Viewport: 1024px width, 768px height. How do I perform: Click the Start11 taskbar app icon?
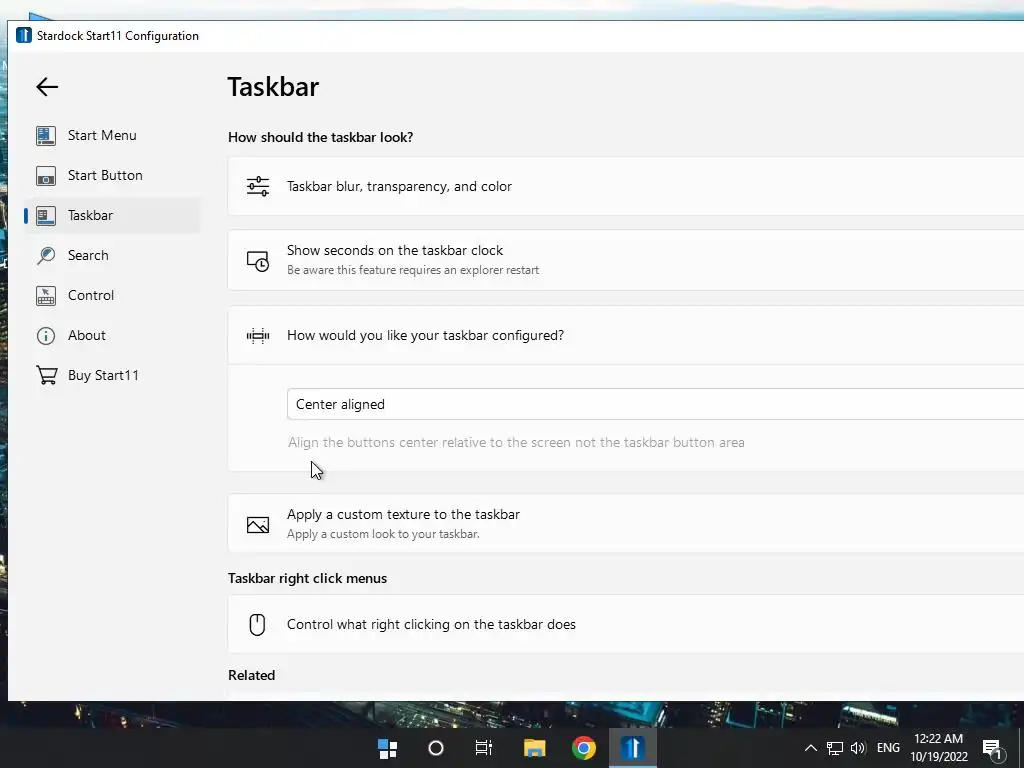click(x=633, y=748)
